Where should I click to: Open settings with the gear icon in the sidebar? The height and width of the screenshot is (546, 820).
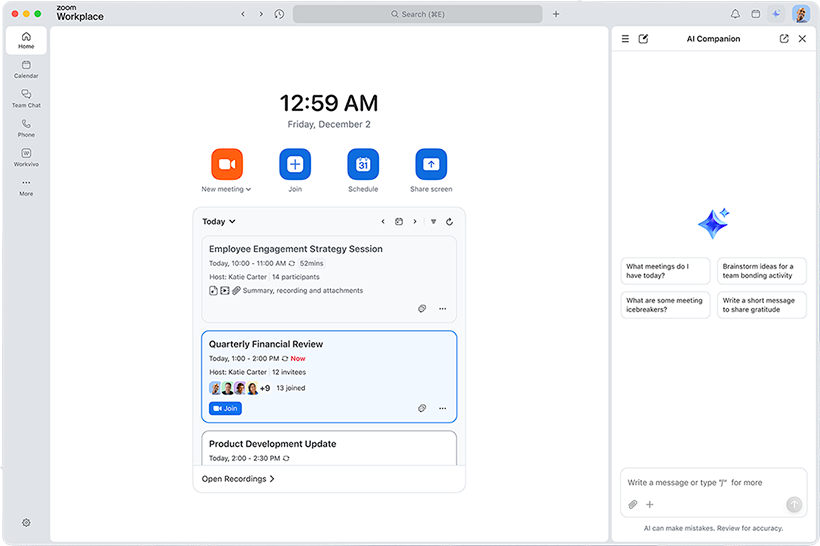(26, 523)
